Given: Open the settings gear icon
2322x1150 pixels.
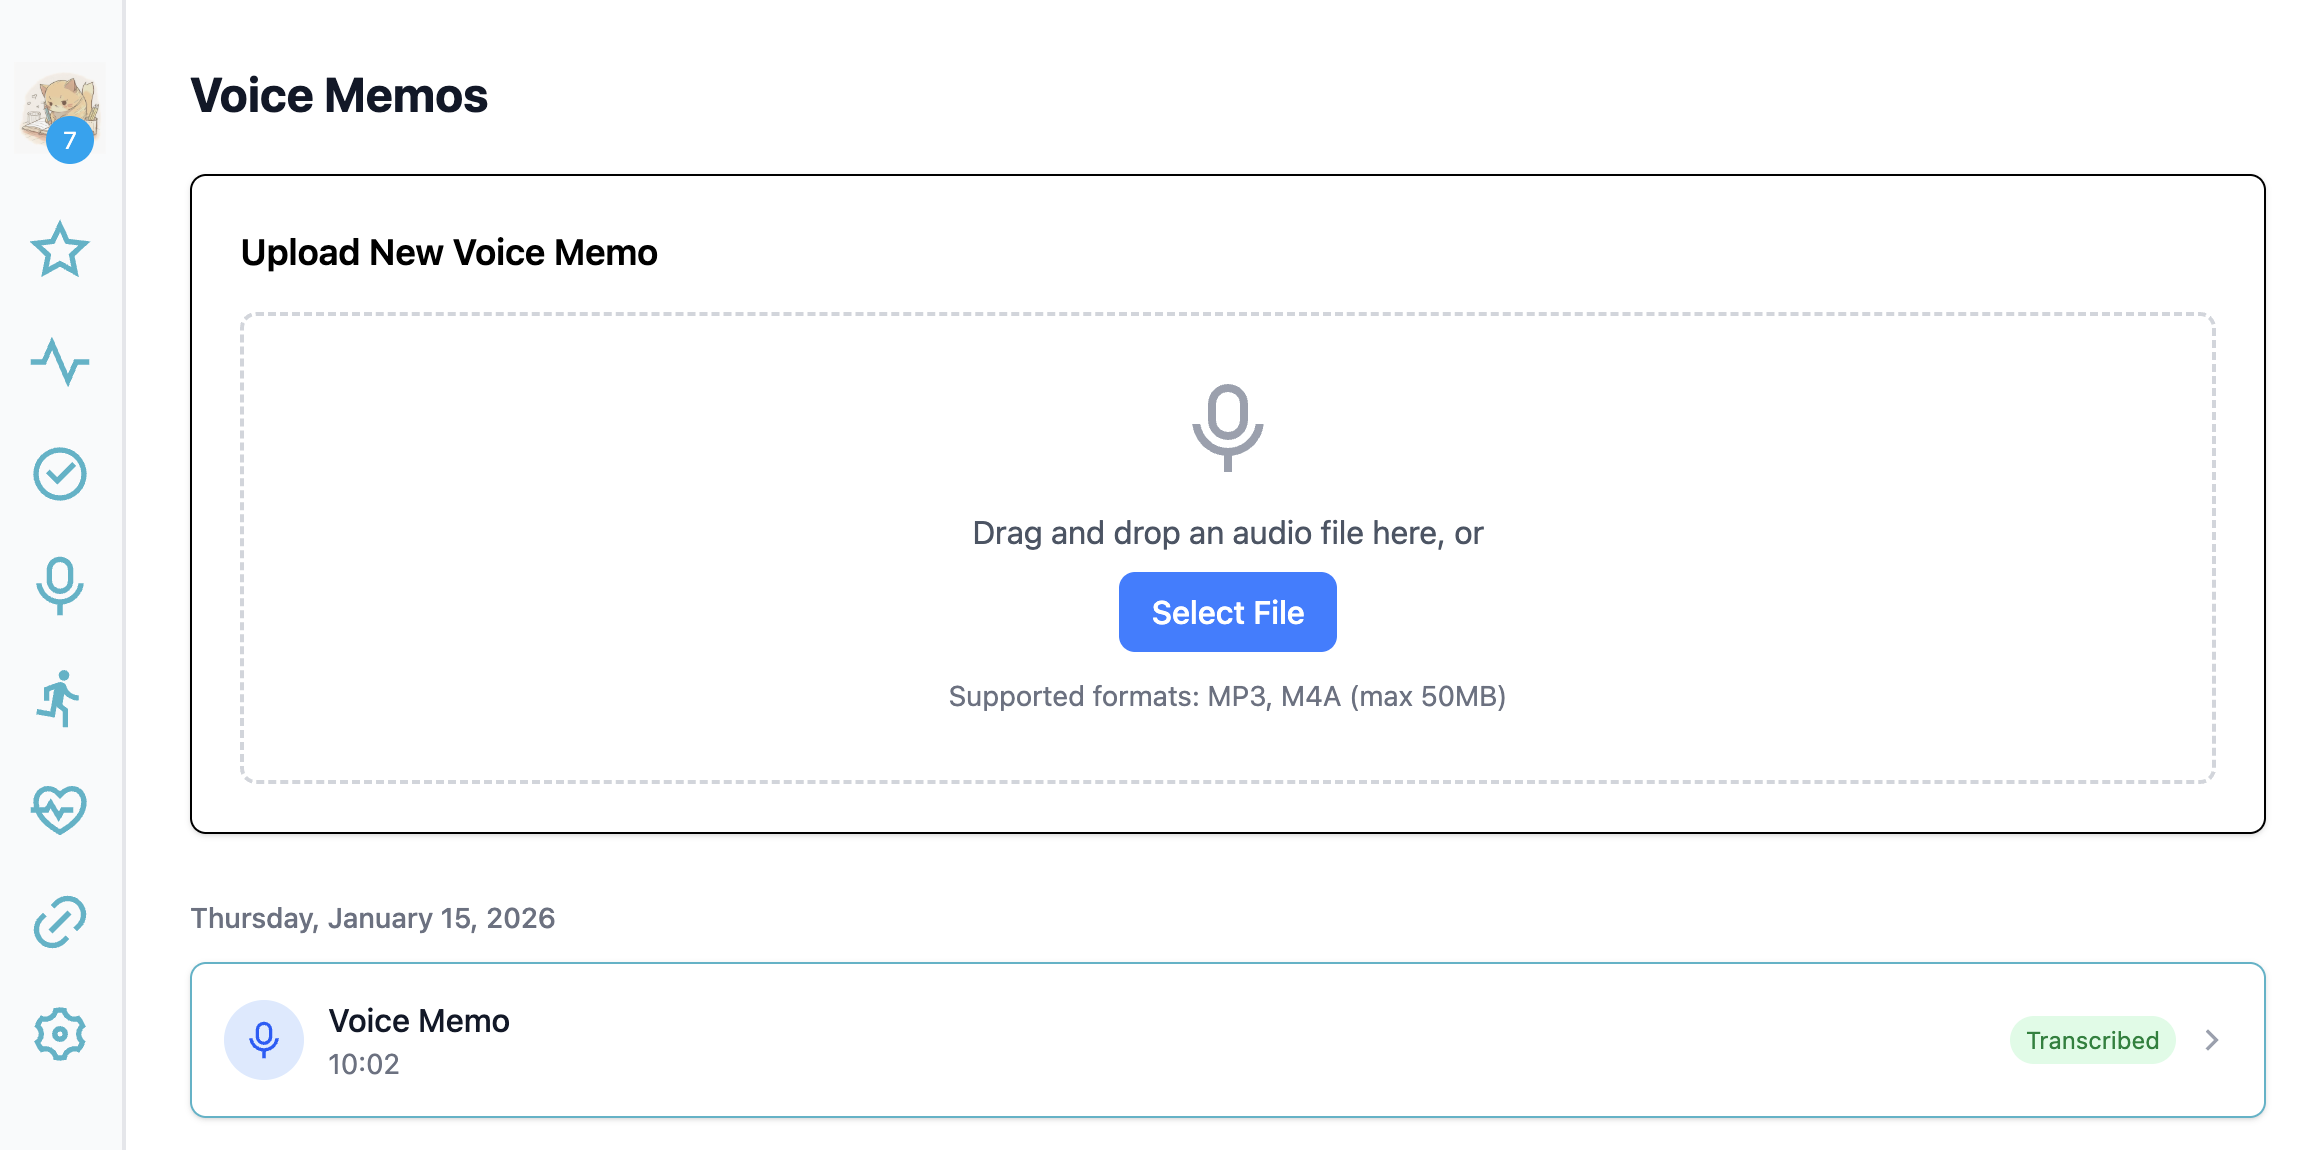Looking at the screenshot, I should [x=60, y=1034].
